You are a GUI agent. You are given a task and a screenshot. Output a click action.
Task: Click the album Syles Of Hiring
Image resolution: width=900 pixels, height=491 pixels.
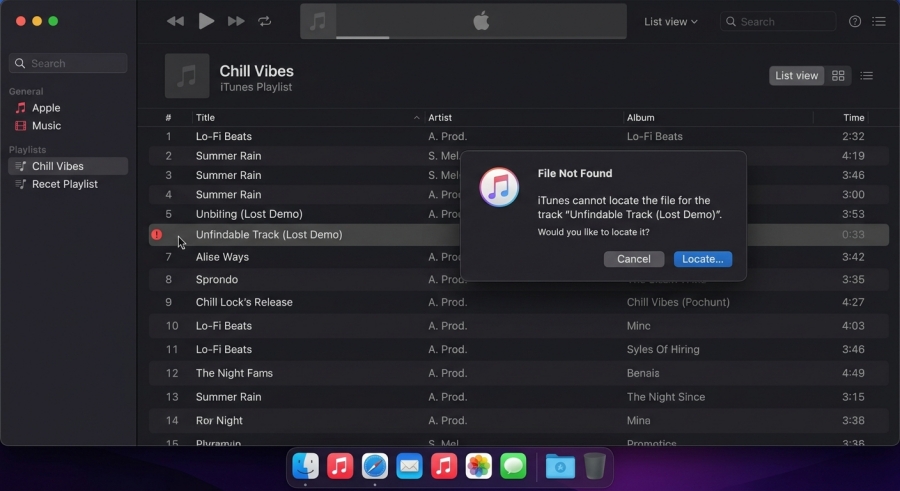coord(663,349)
